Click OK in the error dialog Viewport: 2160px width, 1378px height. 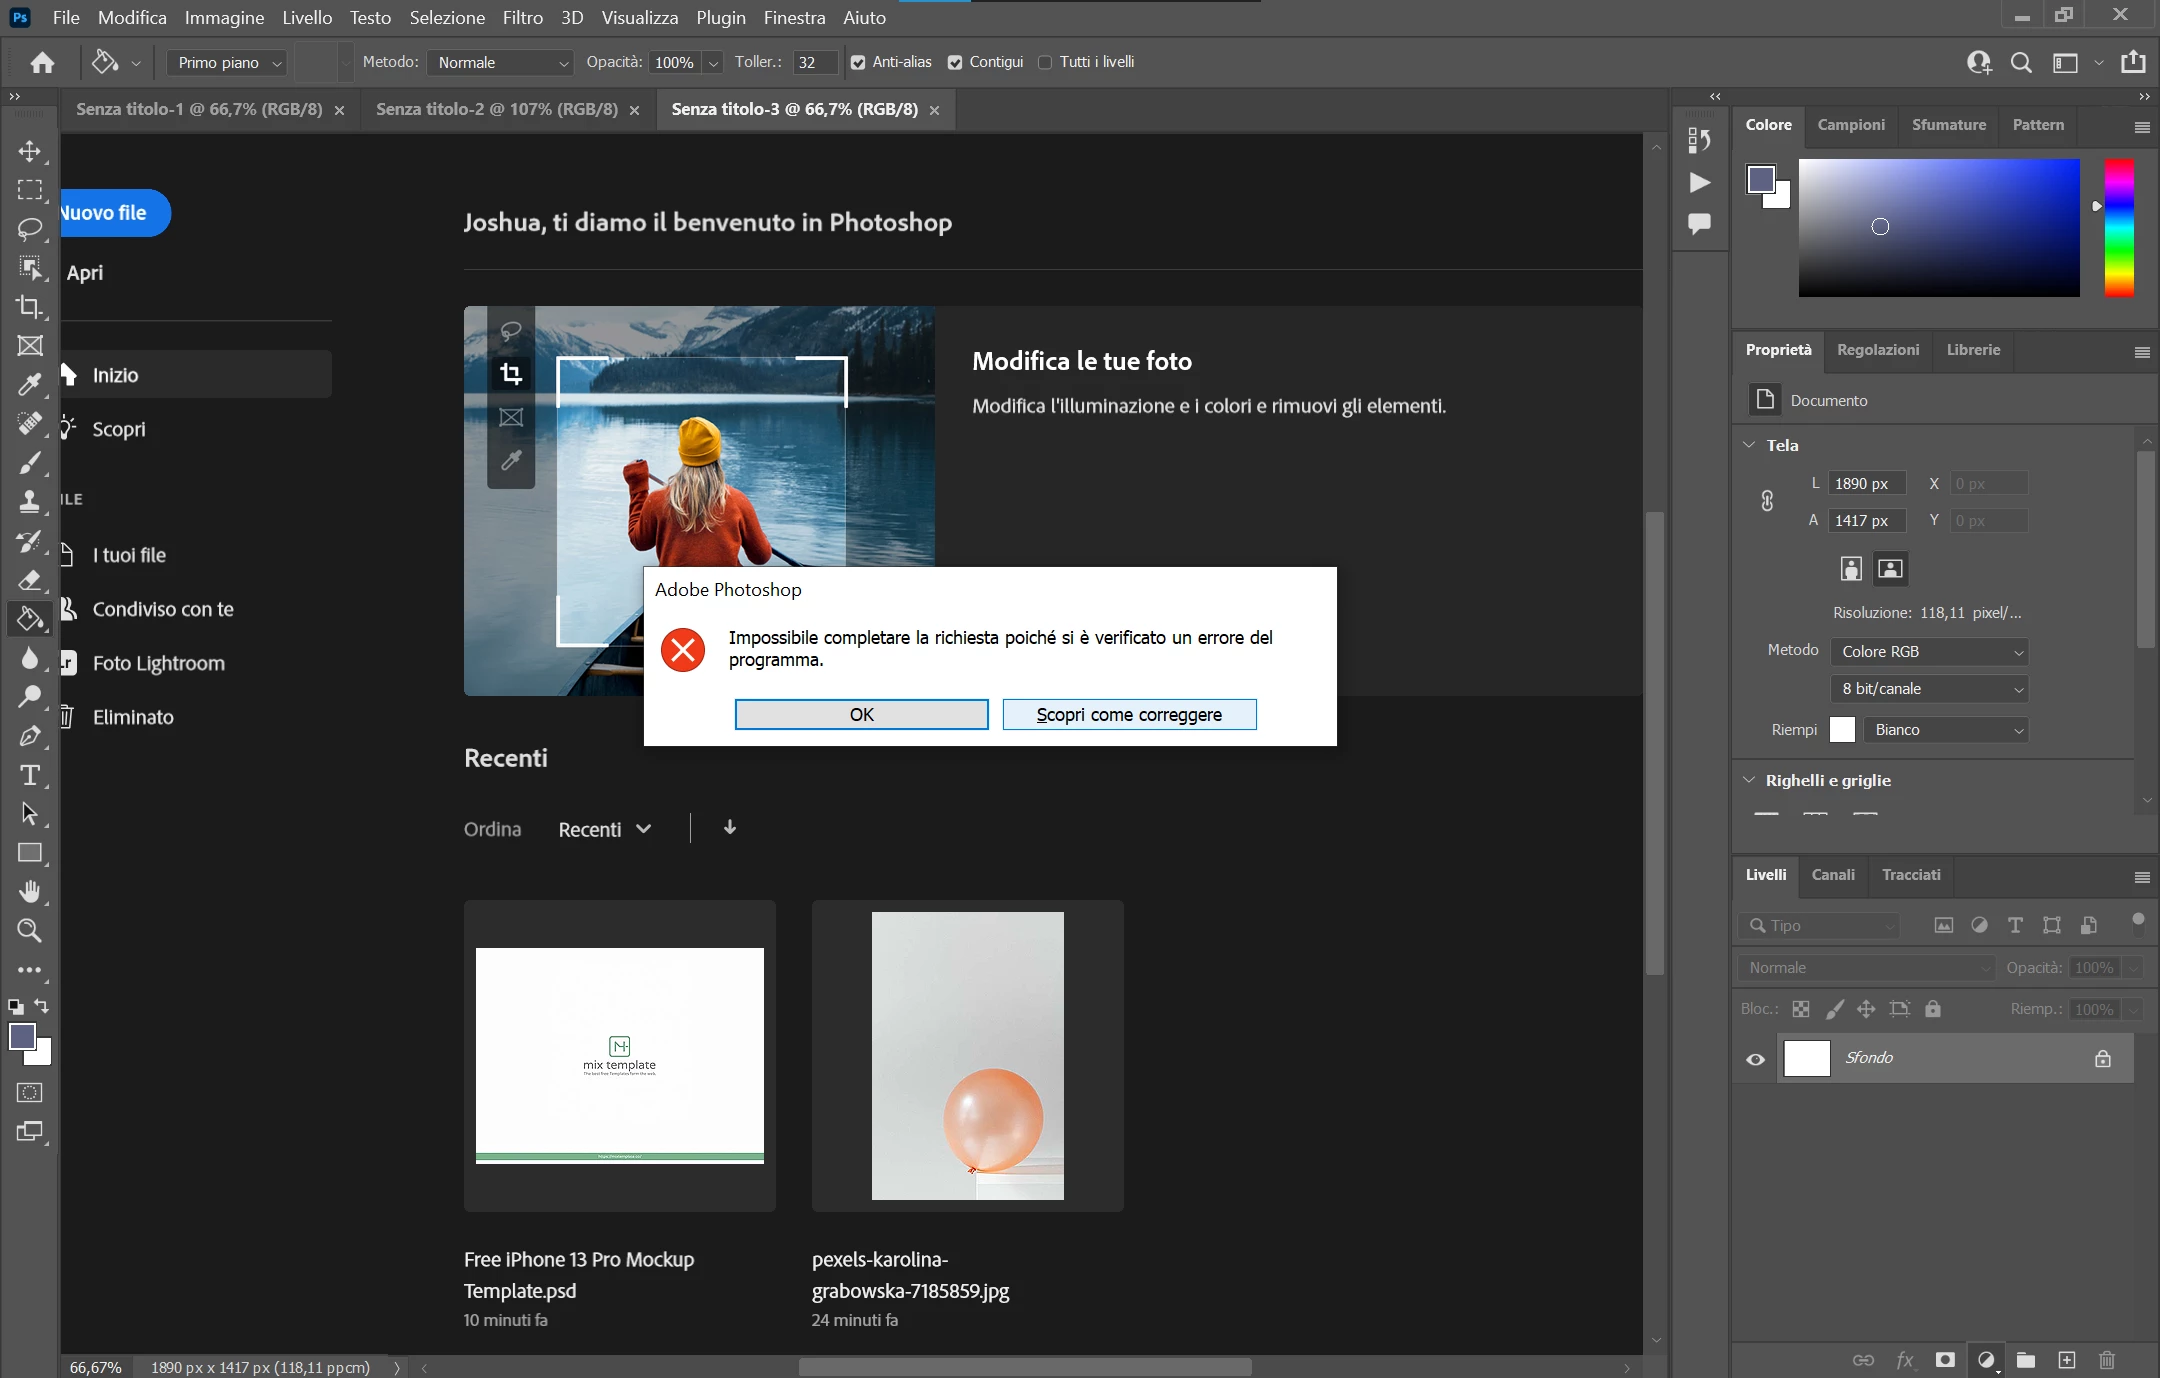pos(861,715)
